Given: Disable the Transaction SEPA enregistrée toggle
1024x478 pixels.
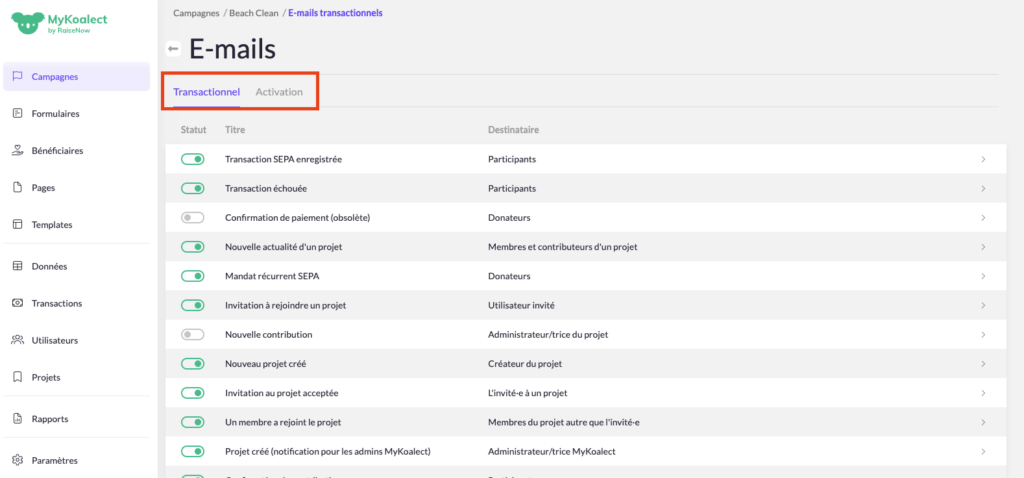Looking at the screenshot, I should point(192,159).
